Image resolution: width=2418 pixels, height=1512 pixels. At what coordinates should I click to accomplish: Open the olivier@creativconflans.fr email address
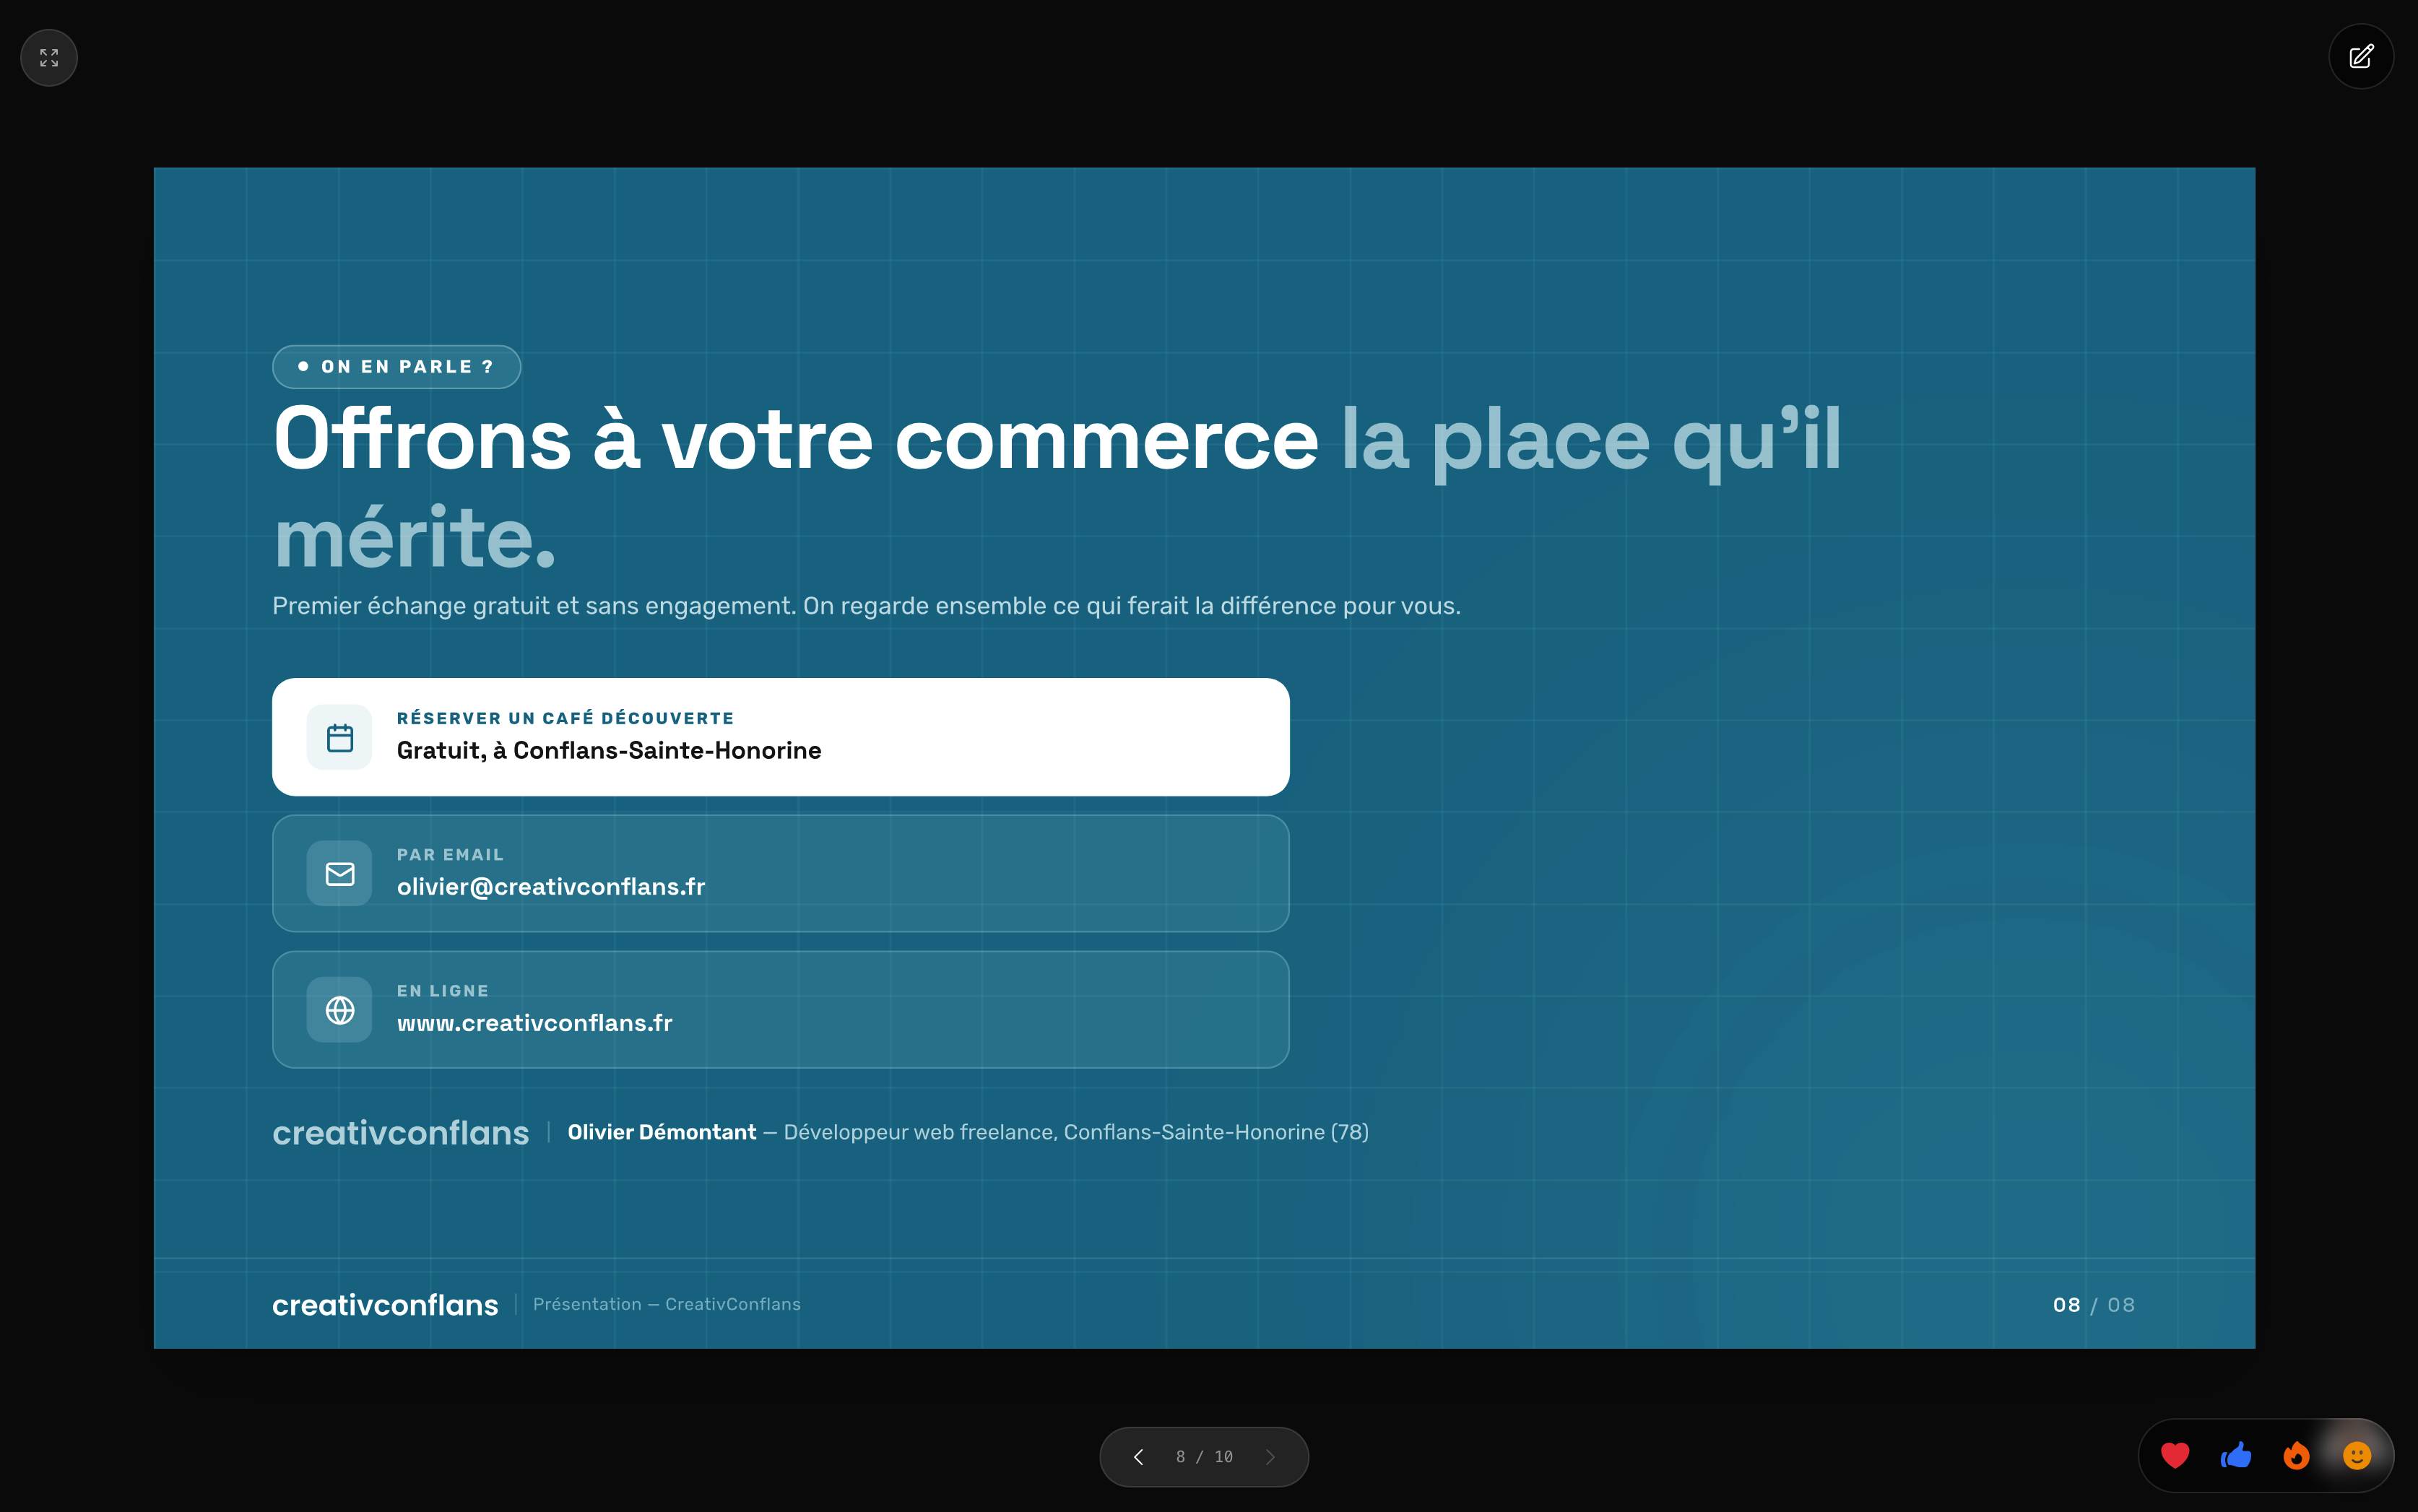[x=551, y=887]
